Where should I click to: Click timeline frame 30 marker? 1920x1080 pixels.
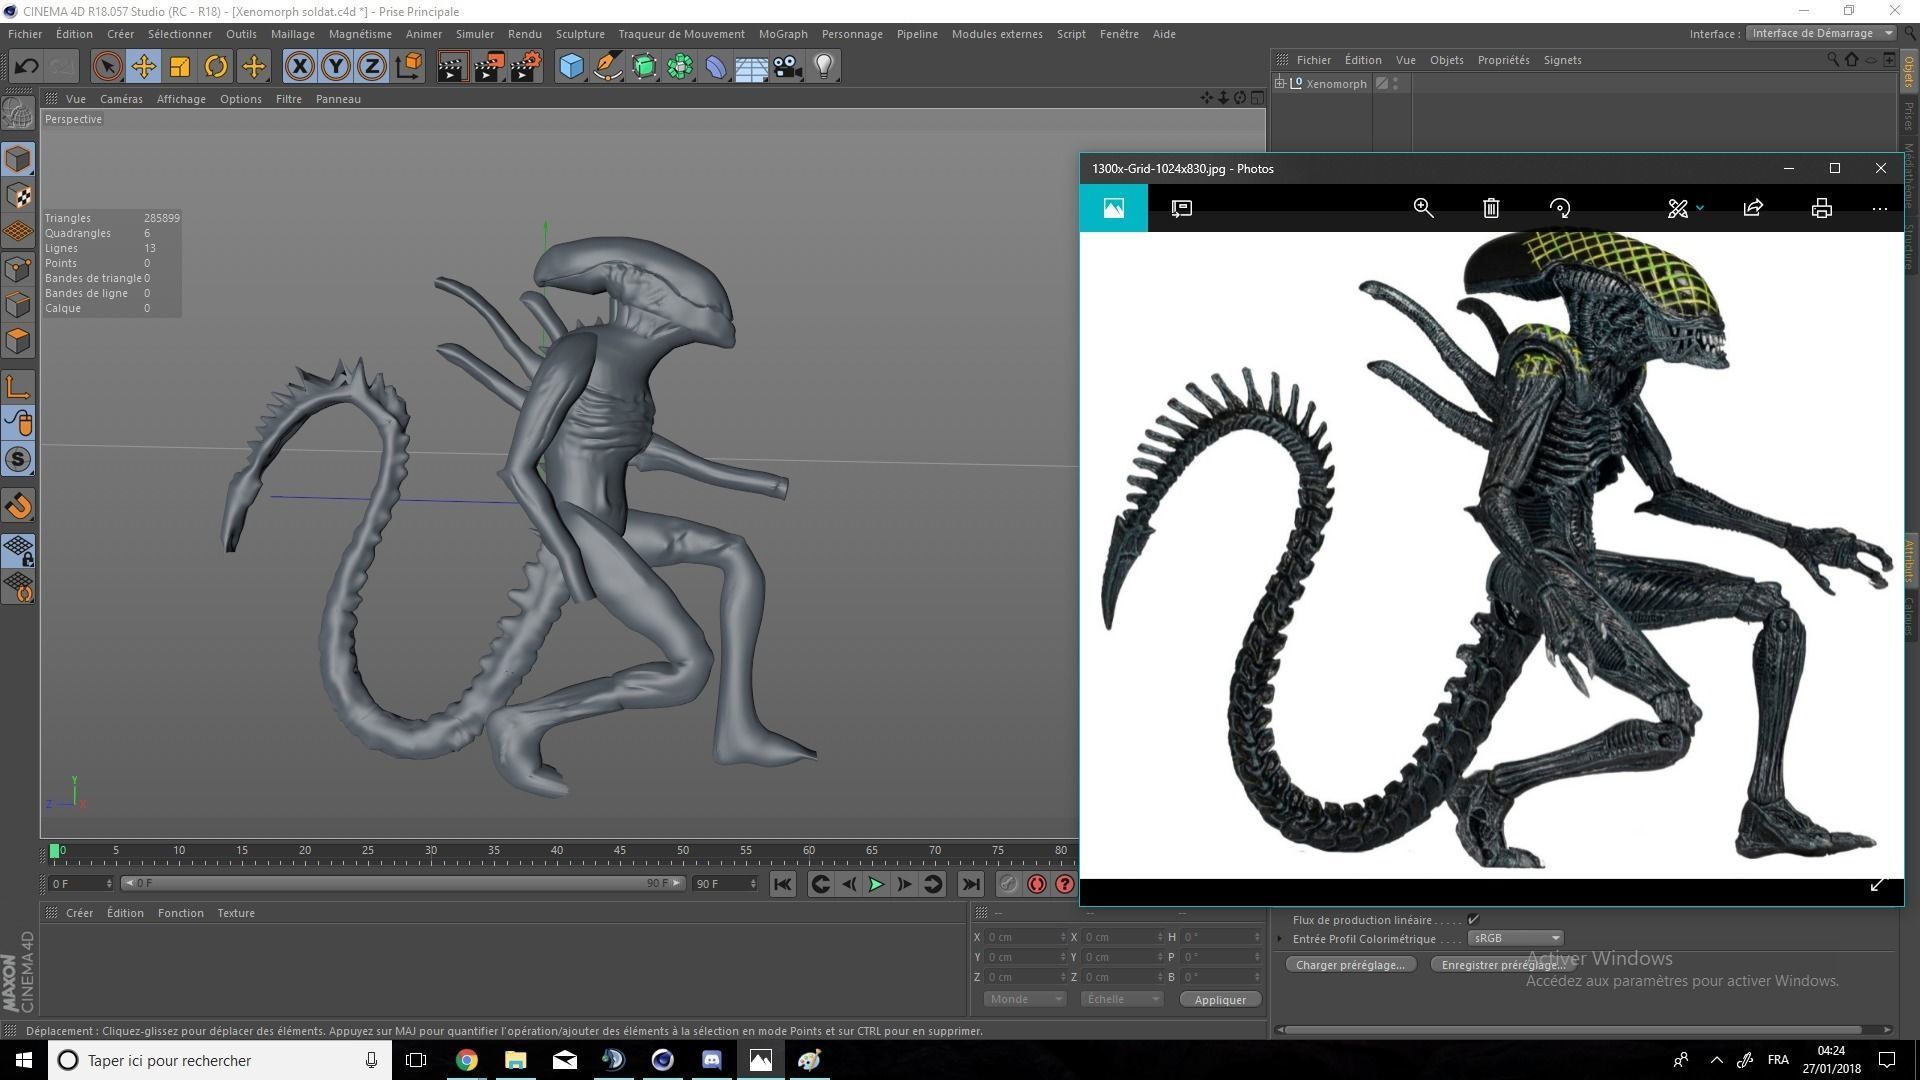[x=431, y=852]
